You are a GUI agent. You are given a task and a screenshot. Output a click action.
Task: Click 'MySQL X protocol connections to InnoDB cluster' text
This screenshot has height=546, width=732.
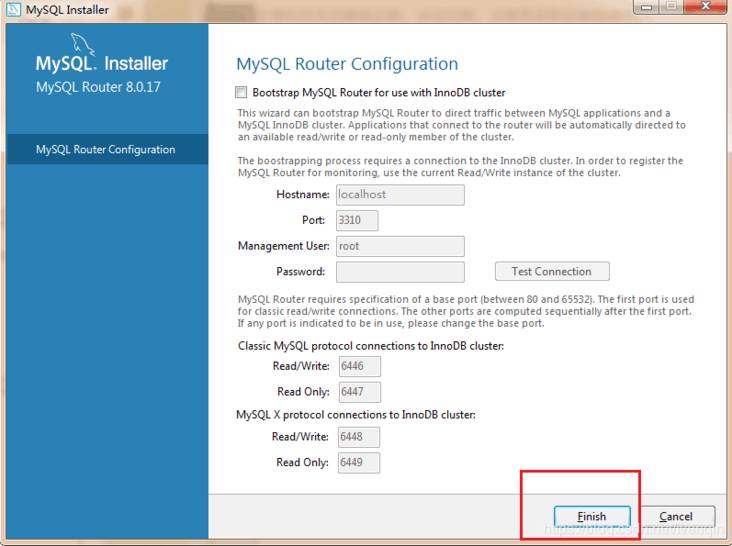[356, 414]
